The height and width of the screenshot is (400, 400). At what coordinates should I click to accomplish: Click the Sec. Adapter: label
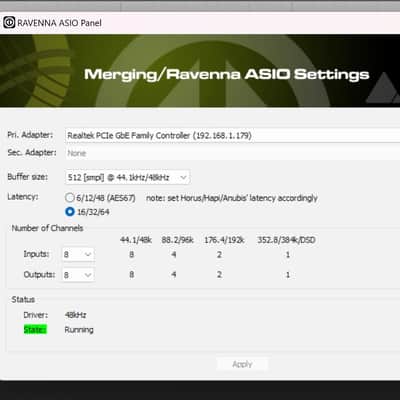pos(32,153)
